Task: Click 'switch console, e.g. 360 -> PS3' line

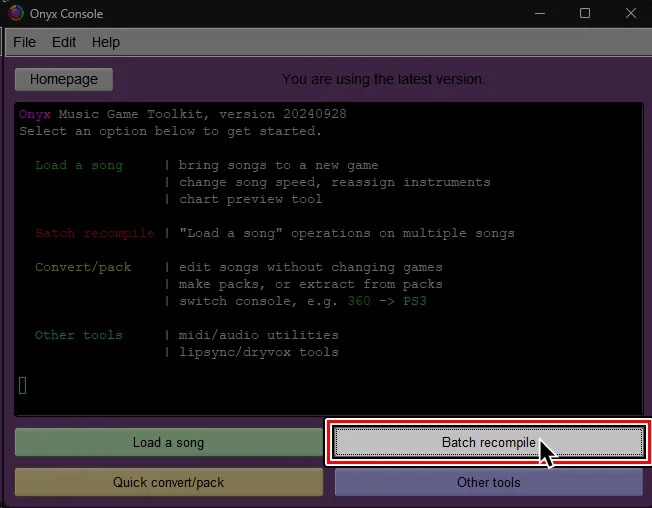Action: coord(303,301)
